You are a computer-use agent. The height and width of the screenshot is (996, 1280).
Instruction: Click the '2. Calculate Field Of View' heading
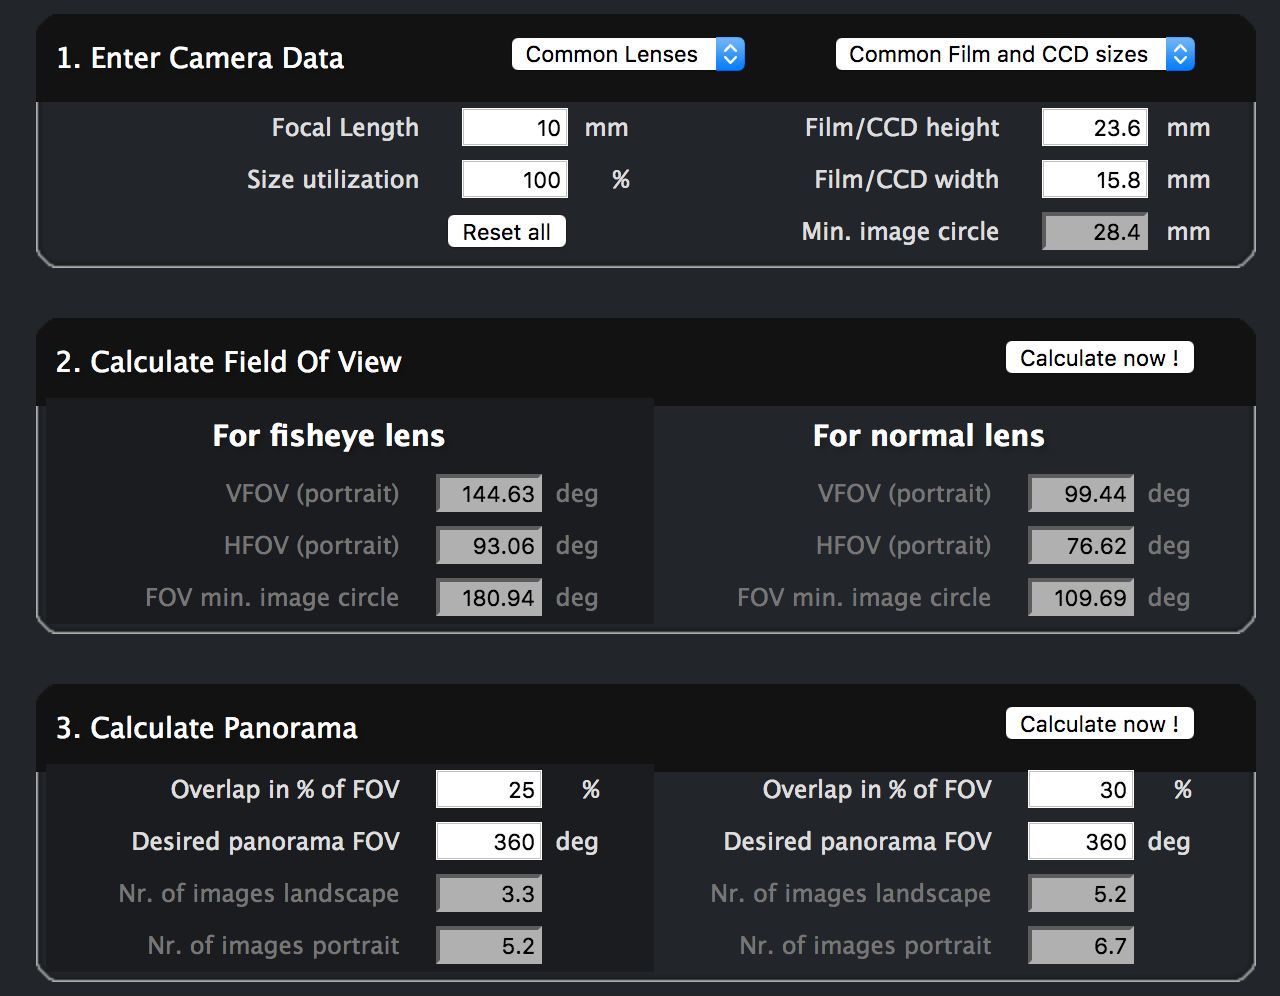[229, 361]
